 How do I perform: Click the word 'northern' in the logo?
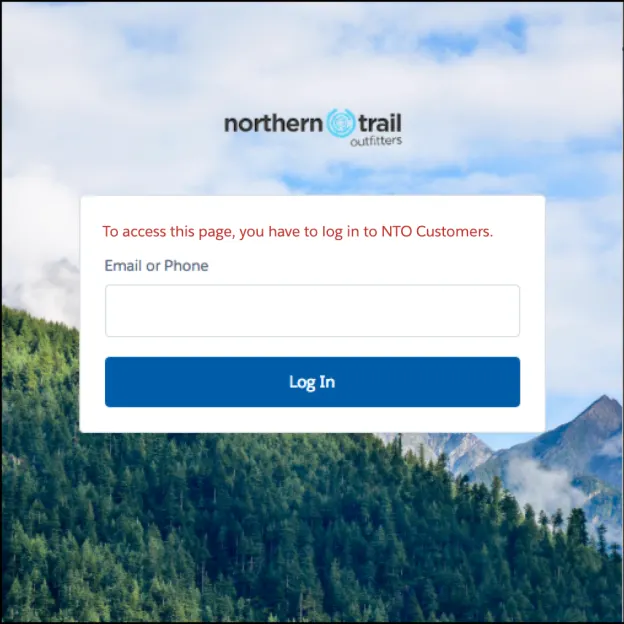(273, 124)
